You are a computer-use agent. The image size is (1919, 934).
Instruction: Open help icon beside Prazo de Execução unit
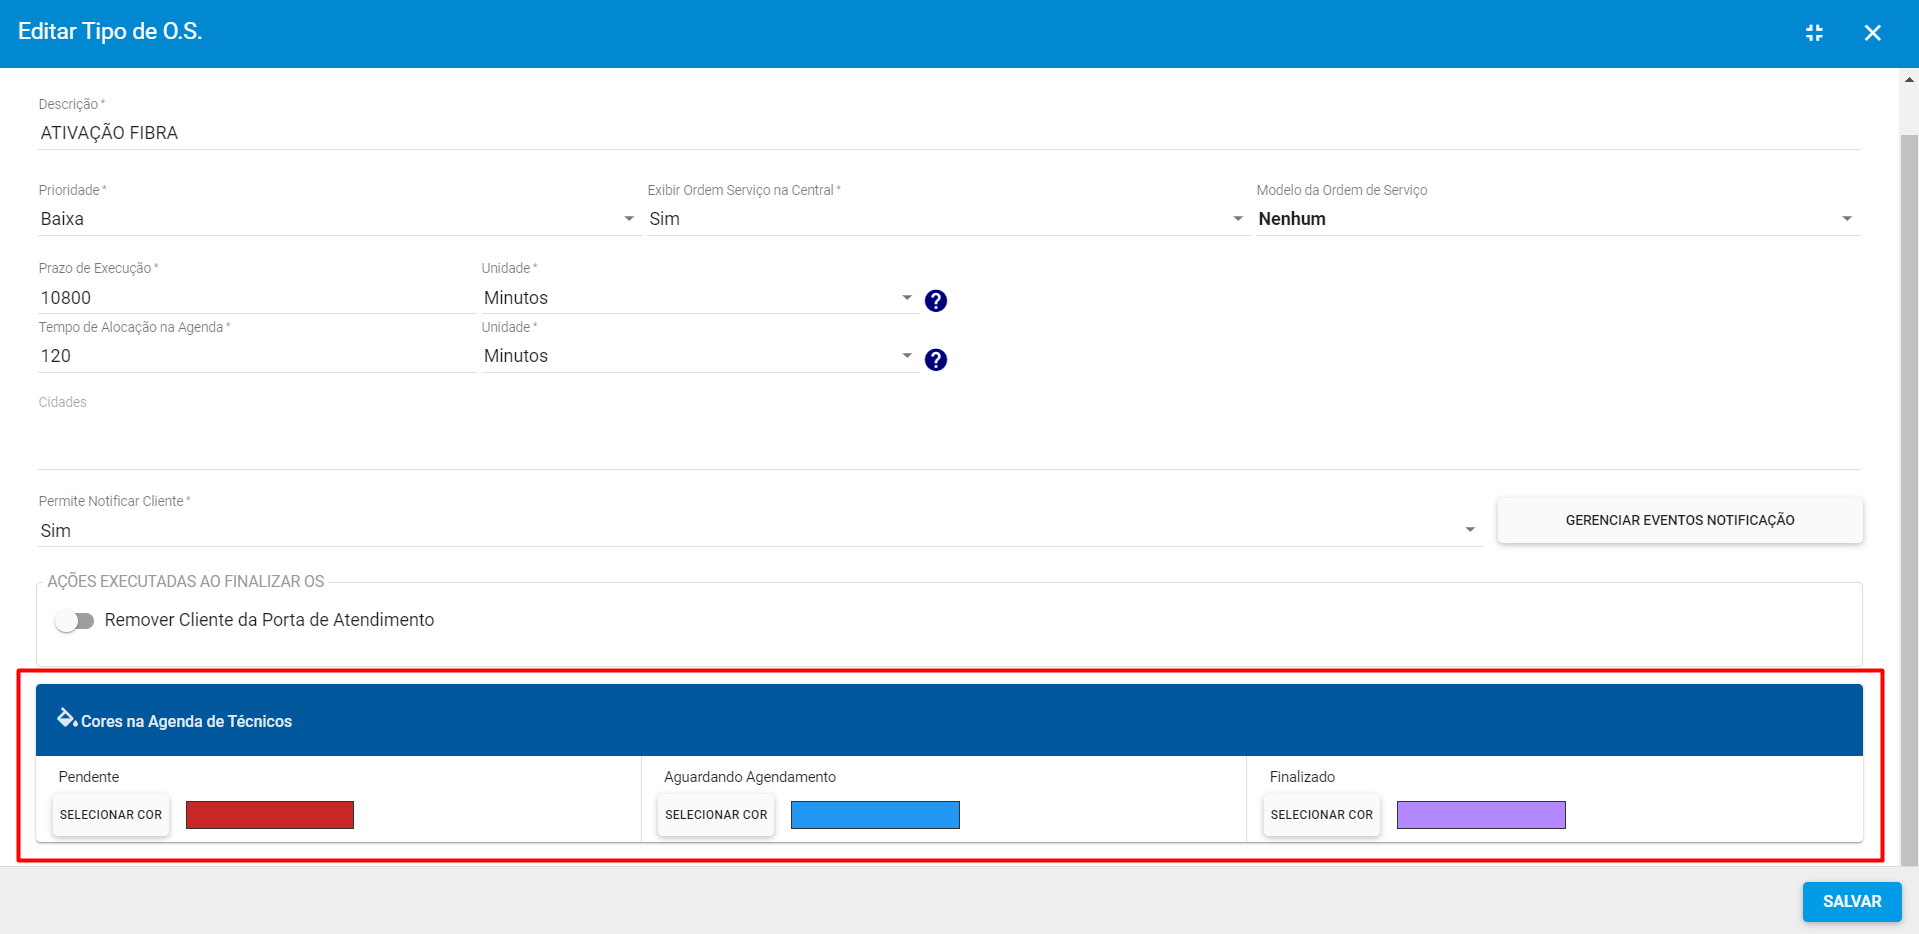coord(936,300)
